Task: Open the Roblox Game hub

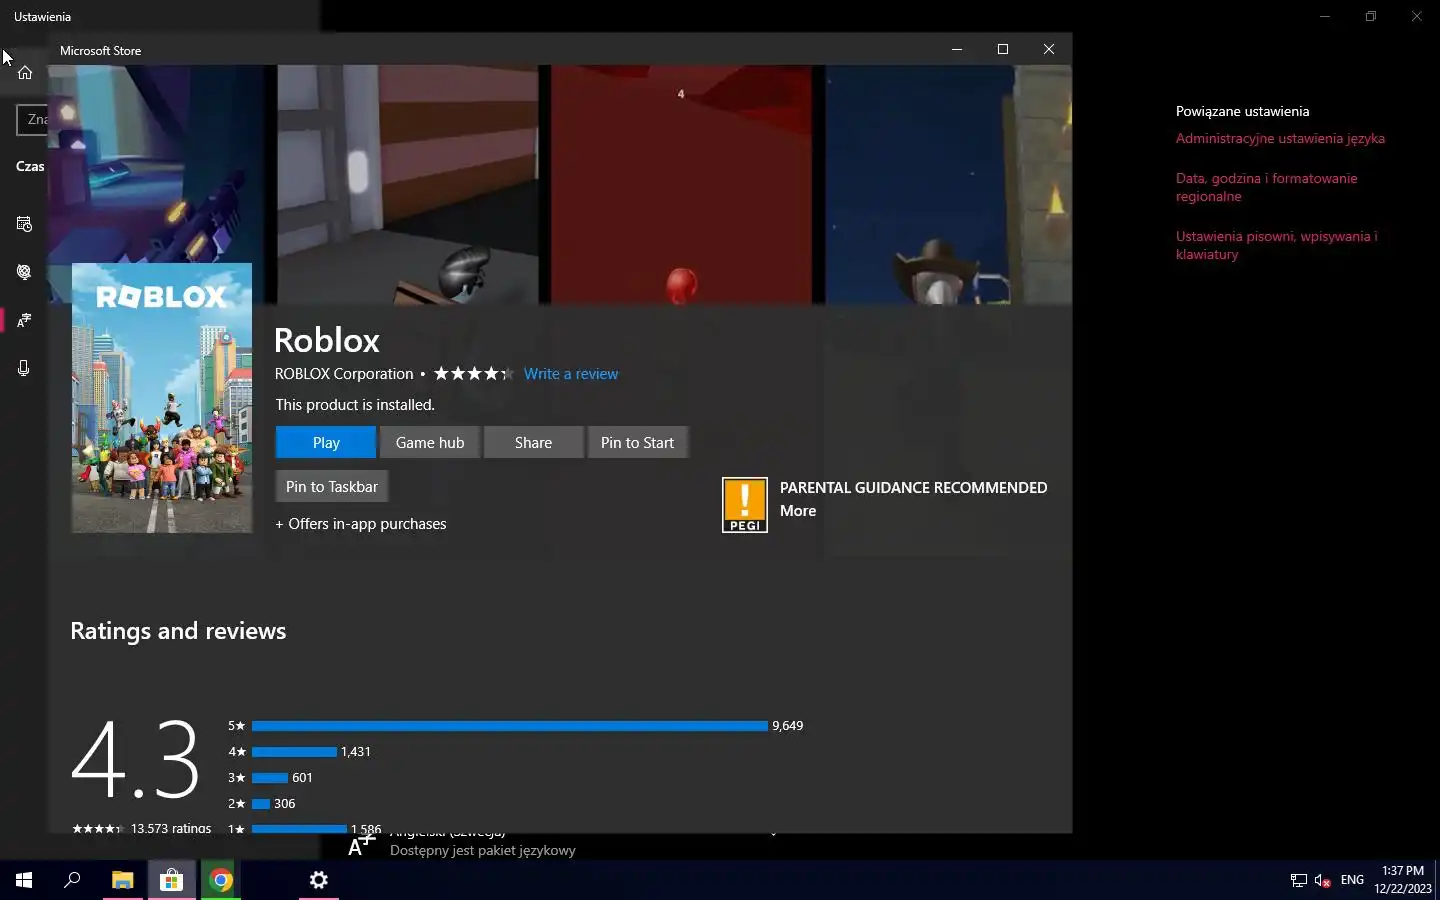Action: coord(430,442)
